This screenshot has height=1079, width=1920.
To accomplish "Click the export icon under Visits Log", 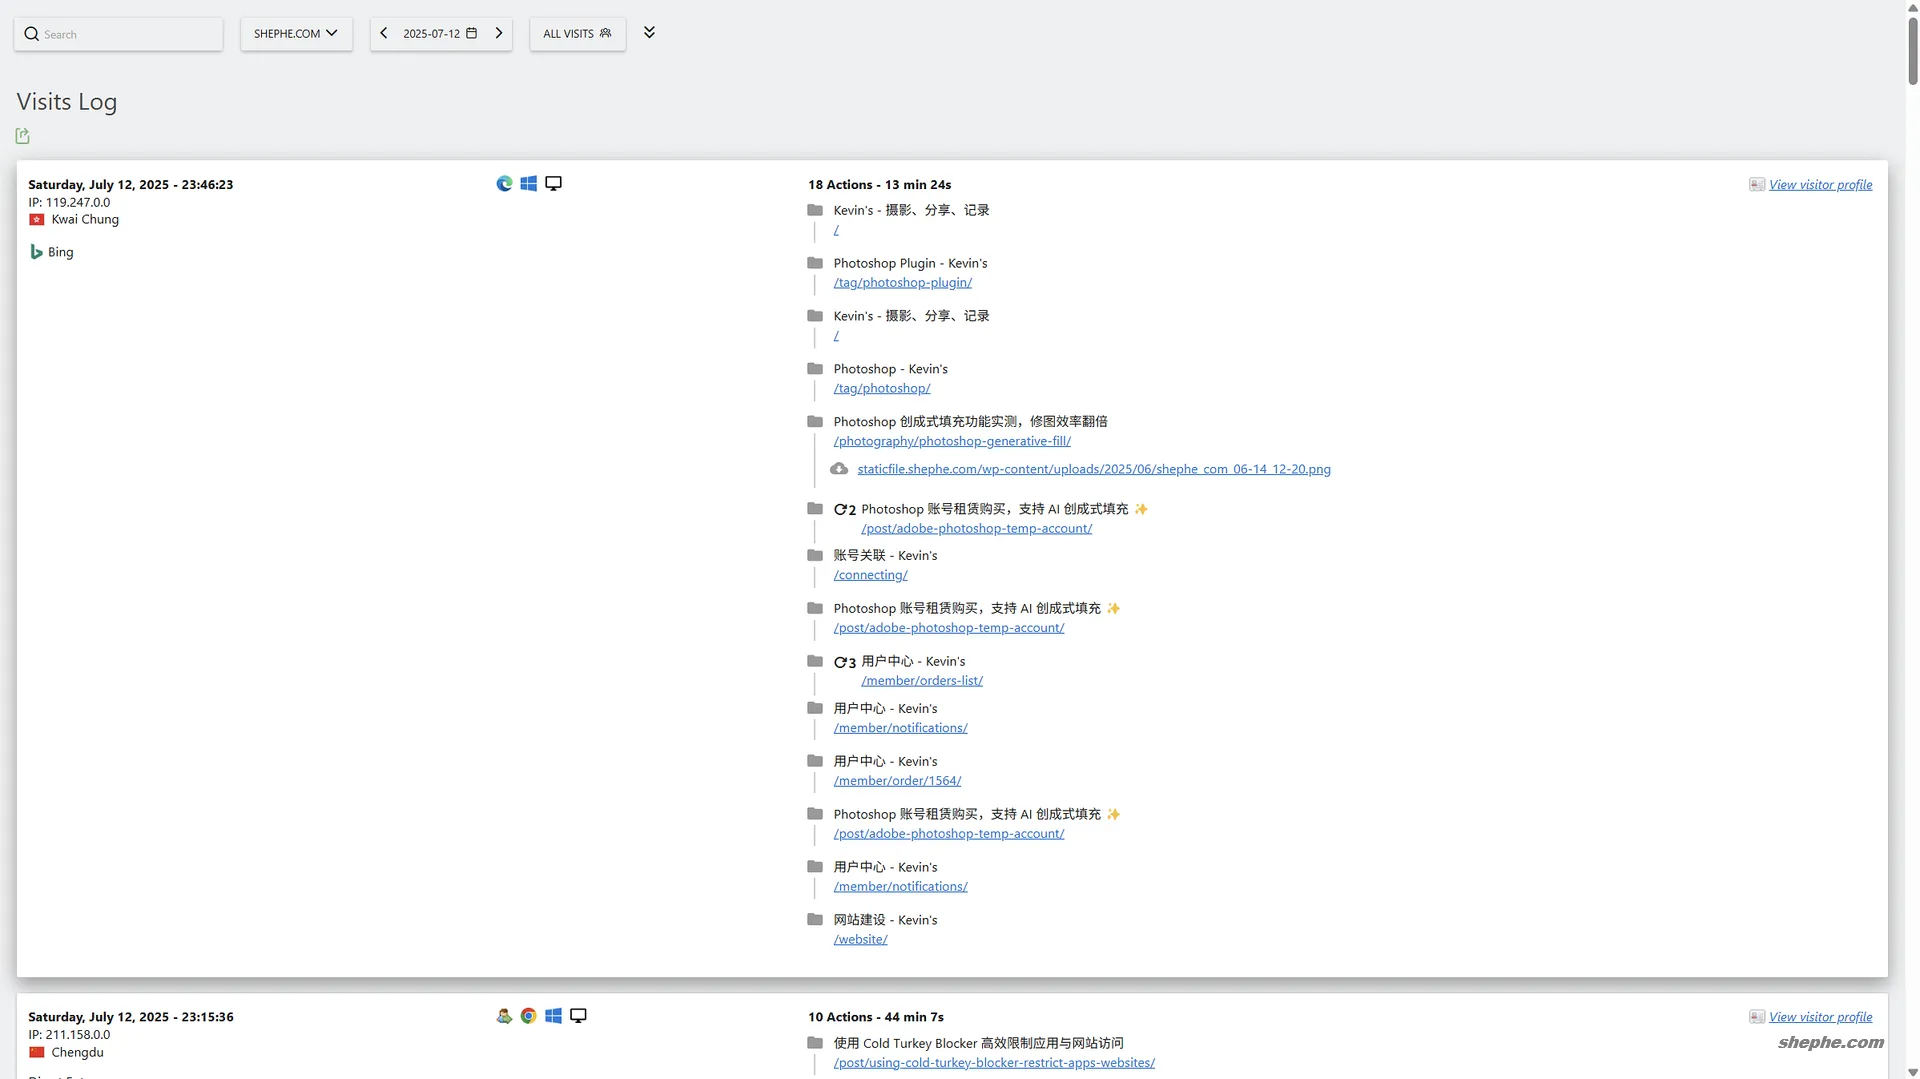I will pos(22,136).
